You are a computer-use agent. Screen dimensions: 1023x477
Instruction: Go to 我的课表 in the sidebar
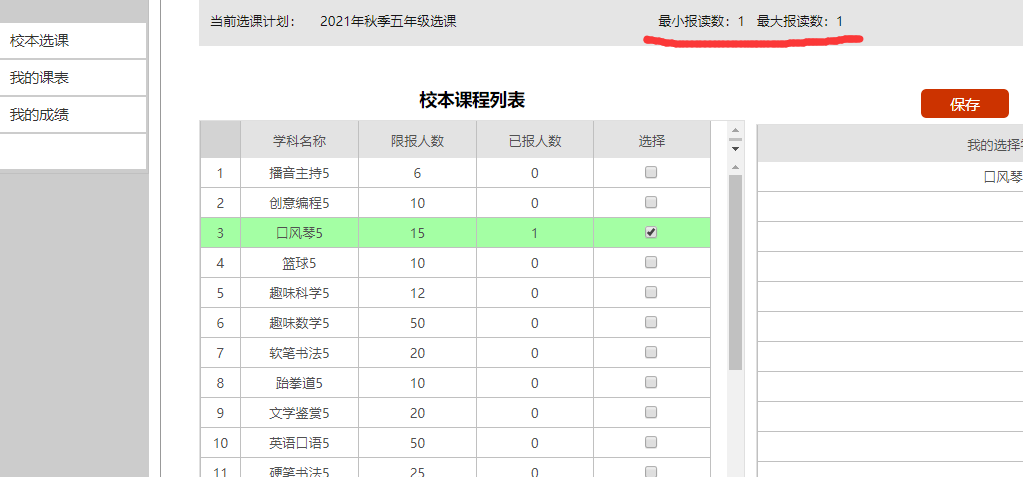tap(40, 78)
